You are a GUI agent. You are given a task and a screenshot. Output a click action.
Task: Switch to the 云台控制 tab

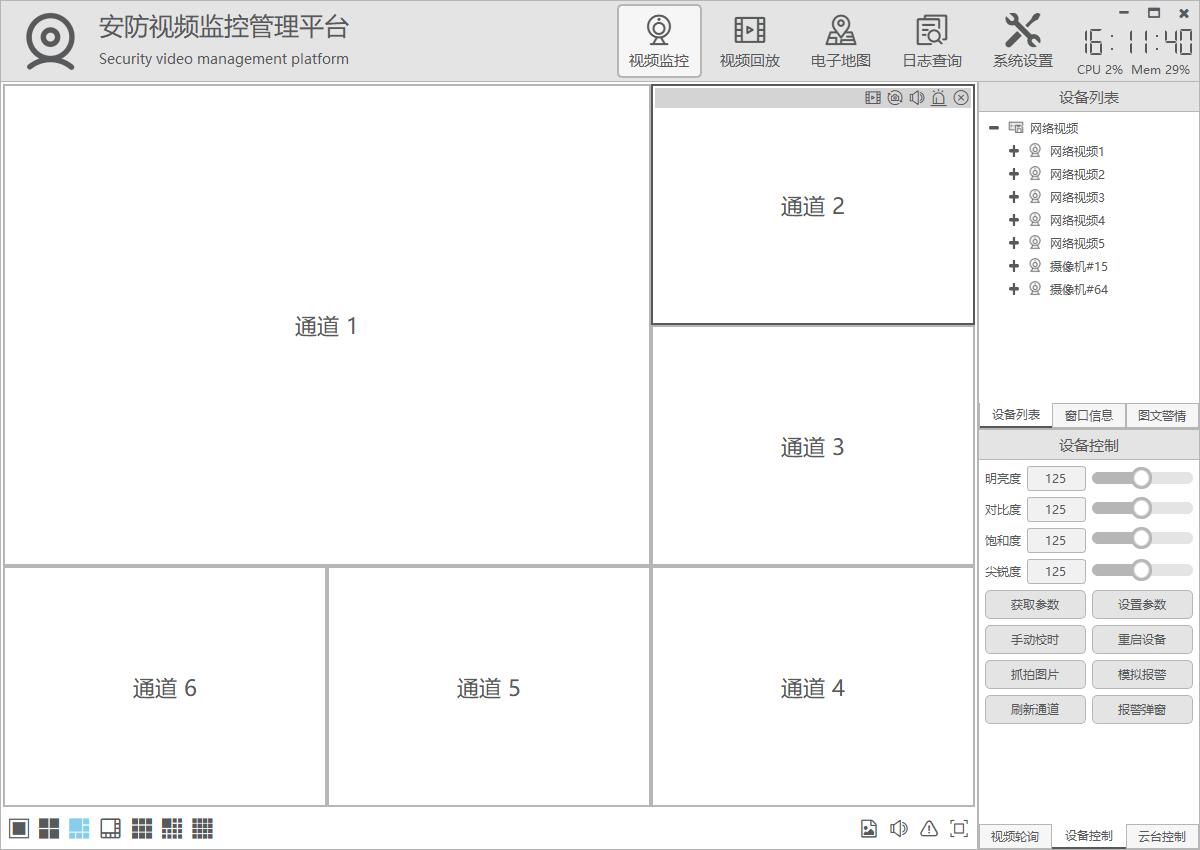(x=1161, y=836)
